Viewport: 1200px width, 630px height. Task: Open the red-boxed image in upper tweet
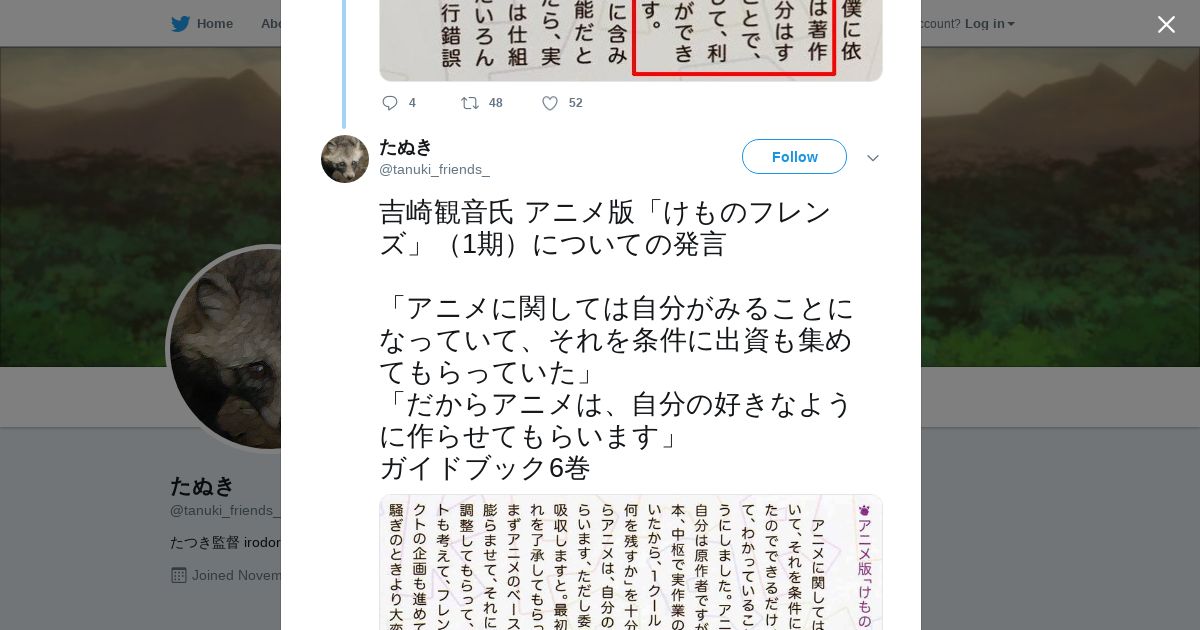pyautogui.click(x=631, y=40)
